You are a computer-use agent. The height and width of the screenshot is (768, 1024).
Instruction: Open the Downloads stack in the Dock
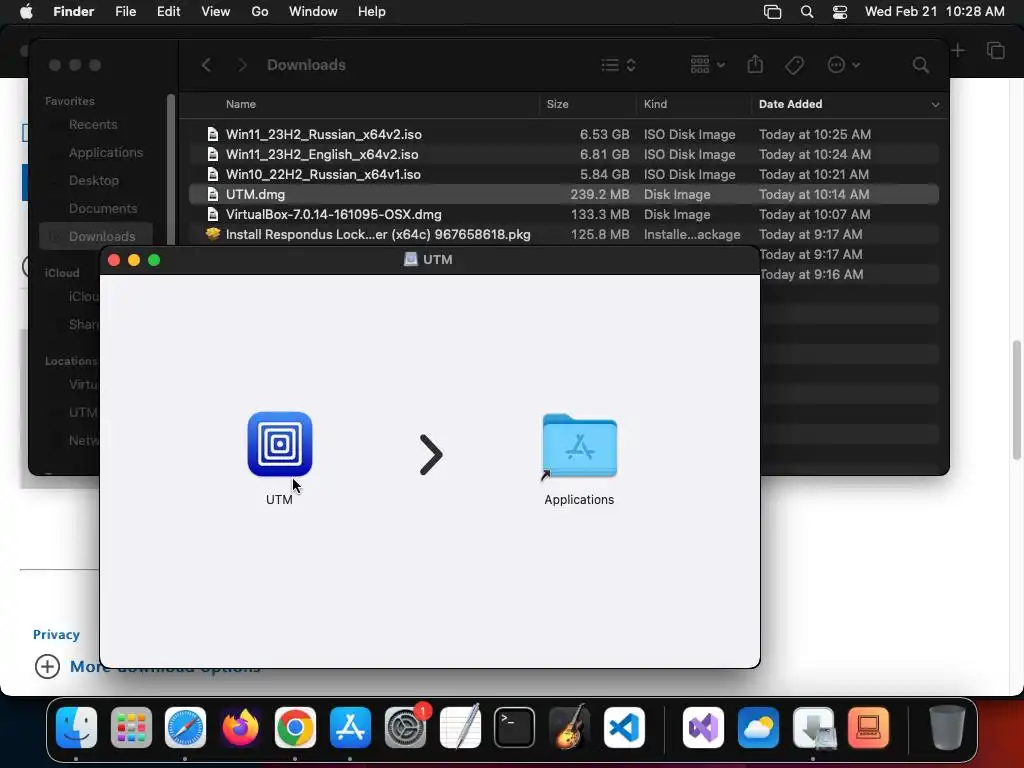click(814, 728)
